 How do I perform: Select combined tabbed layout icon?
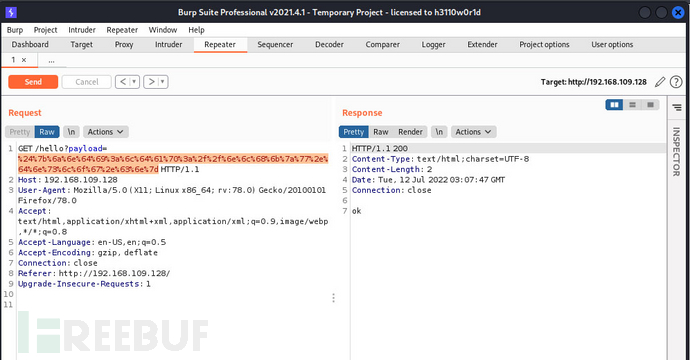(650, 105)
